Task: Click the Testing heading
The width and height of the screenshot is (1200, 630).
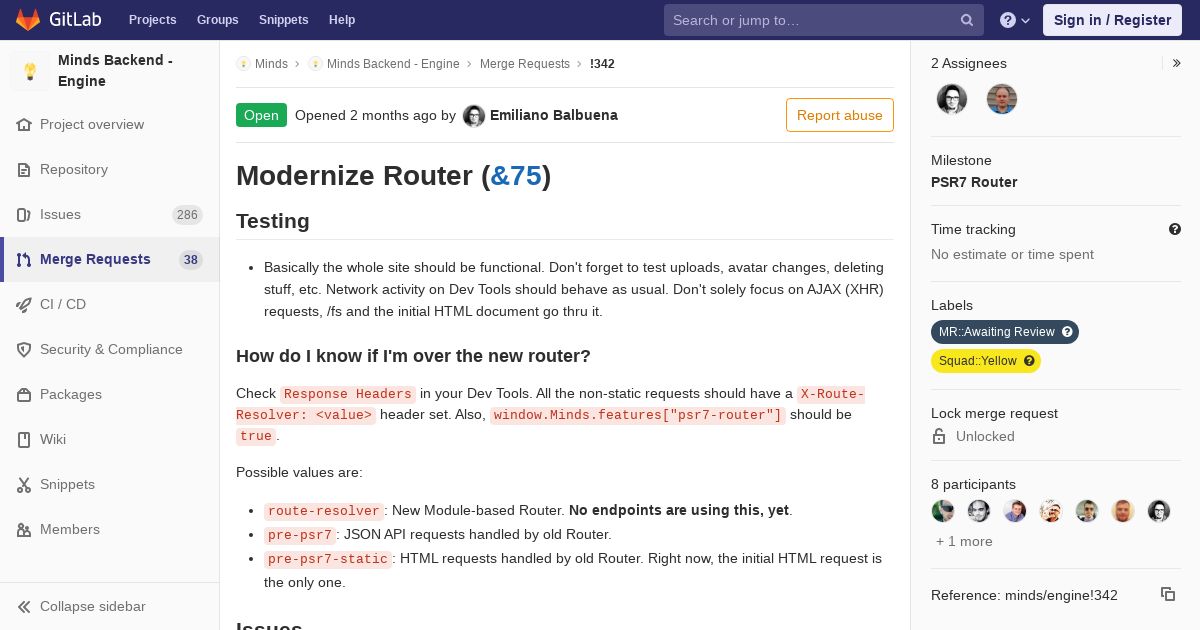Action: pyautogui.click(x=273, y=221)
